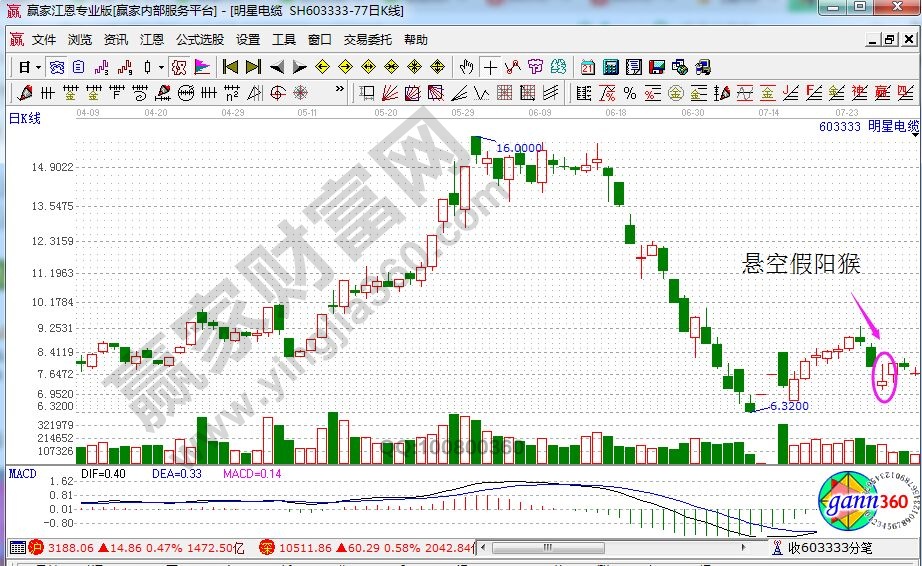The height and width of the screenshot is (566, 922).
Task: Click the floppy disk save icon
Action: [656, 68]
